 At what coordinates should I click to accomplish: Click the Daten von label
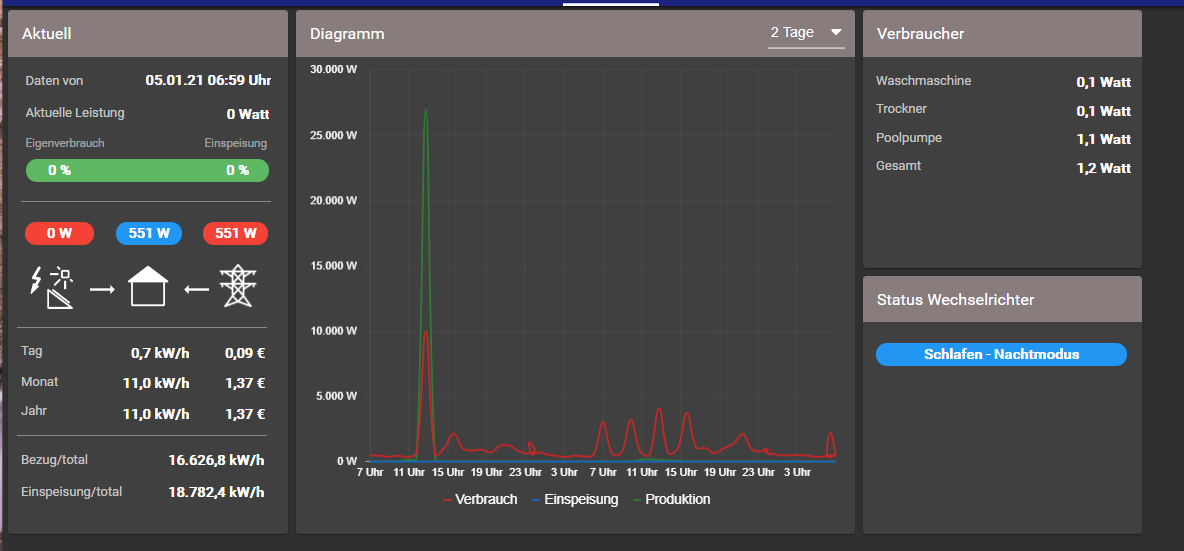[x=54, y=81]
